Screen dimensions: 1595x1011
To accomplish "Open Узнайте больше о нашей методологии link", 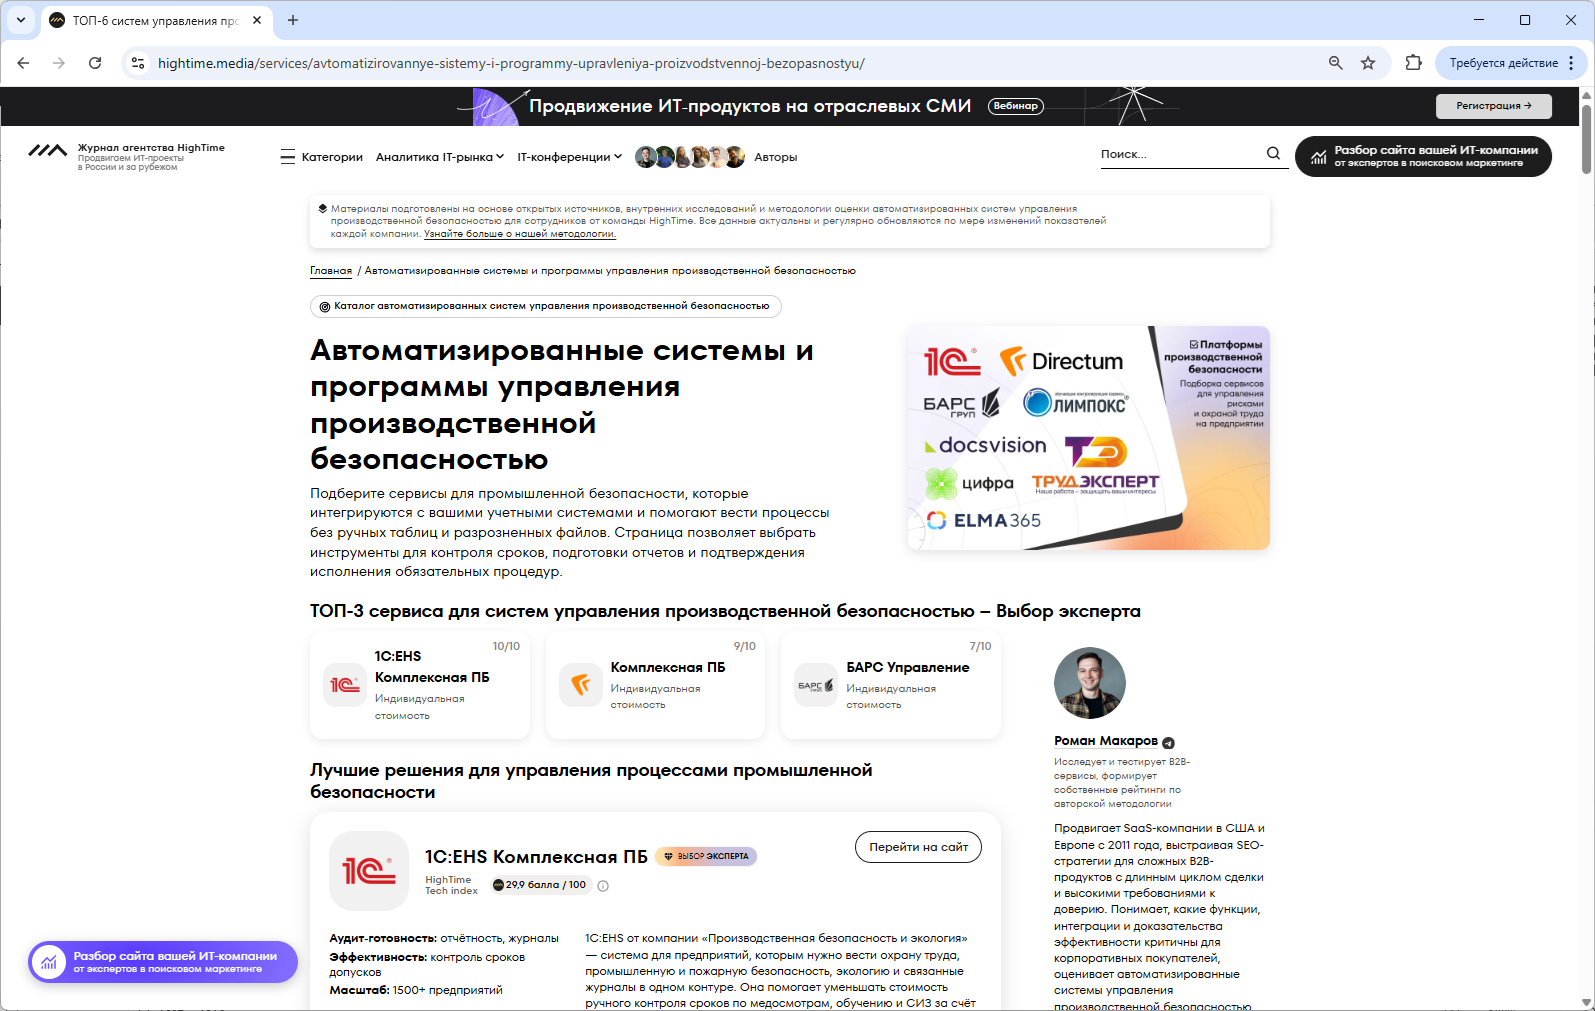I will point(520,234).
